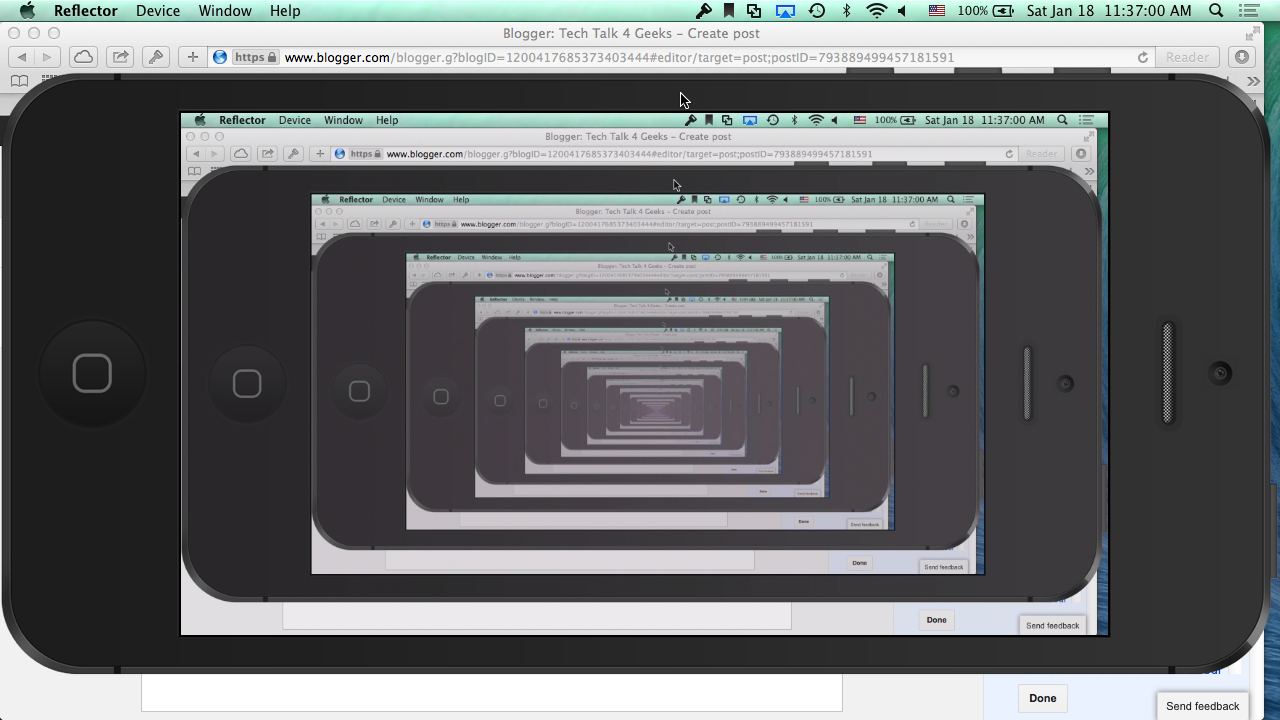Enter full screen with the Safari arrows icon
The image size is (1280, 720).
pos(1254,33)
